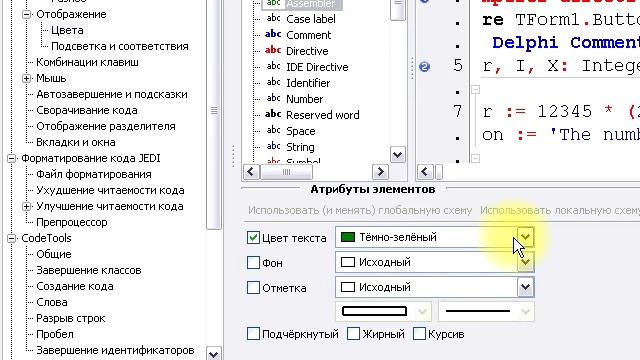
Task: Open Отметка color dropdown arrow
Action: [525, 287]
